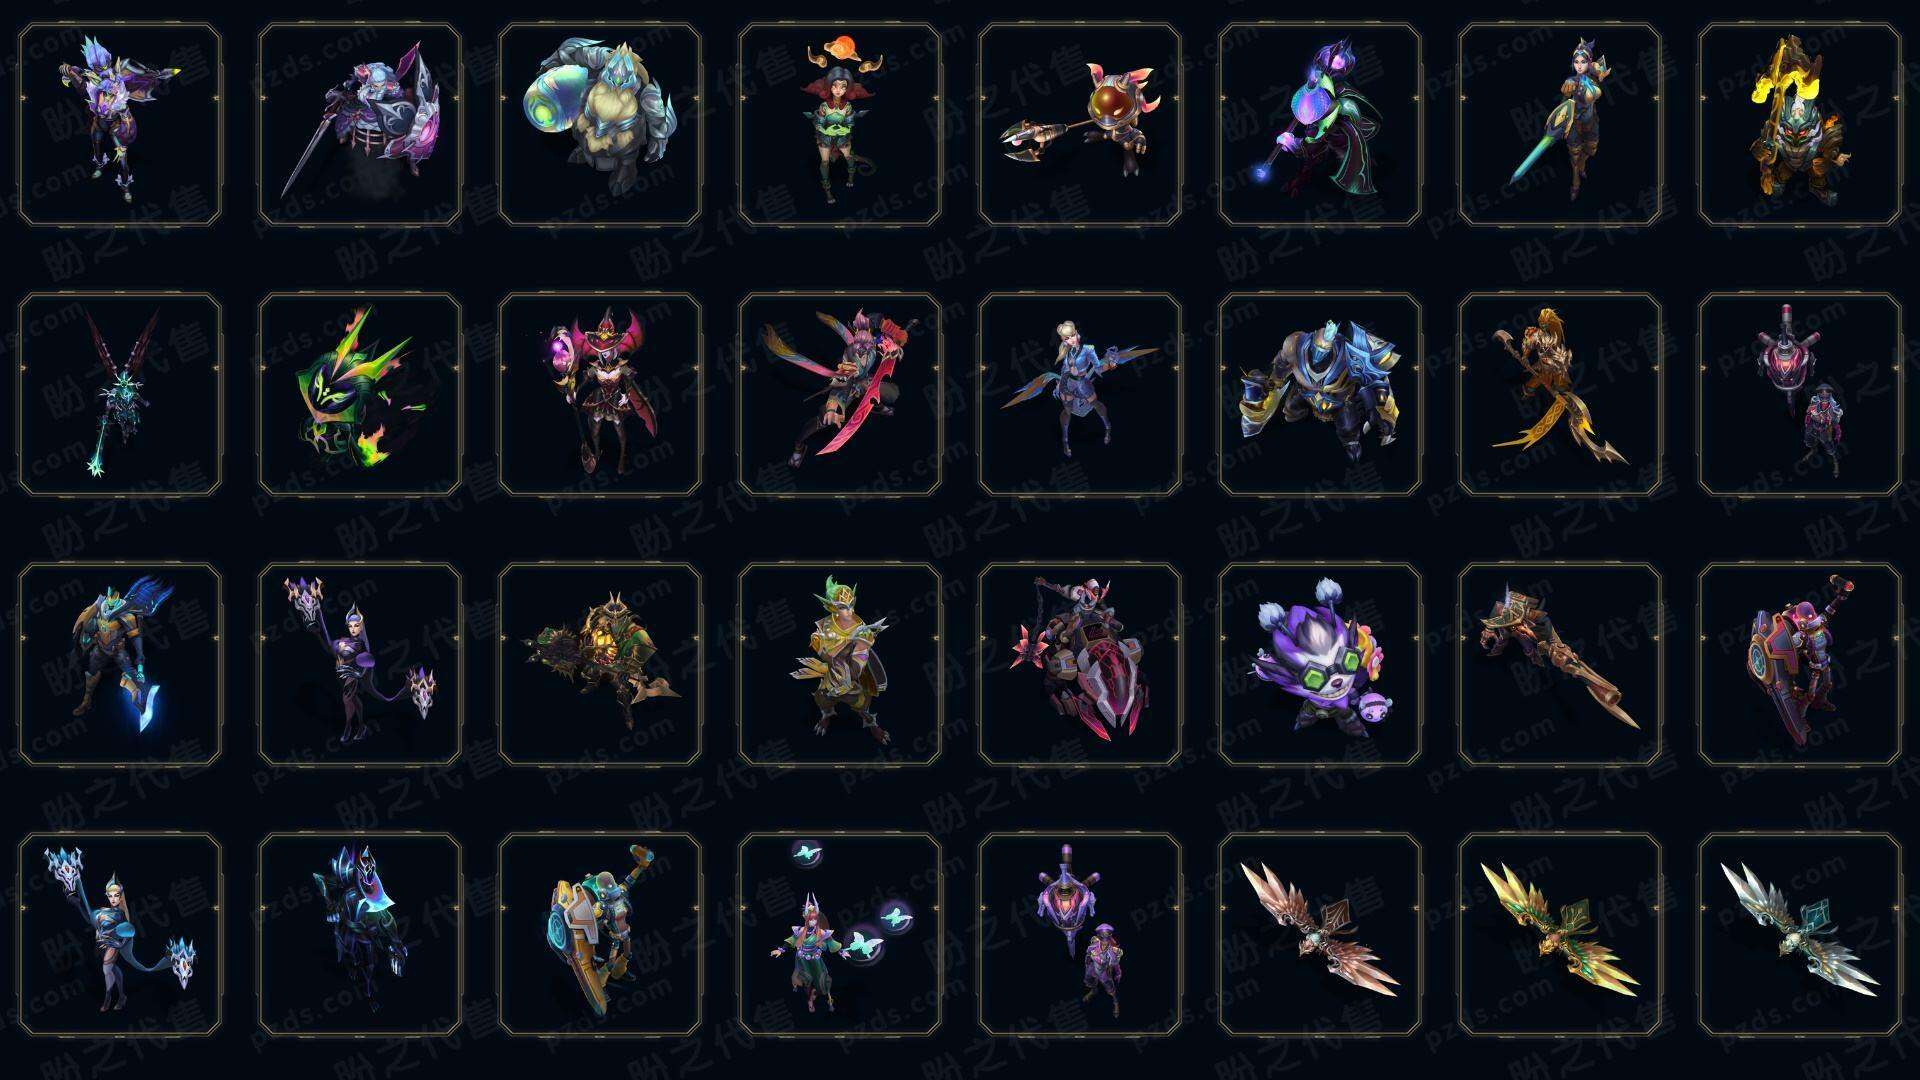The width and height of the screenshot is (1920, 1080).
Task: Select the teal-gold figure with large shield
Action: (x=600, y=934)
